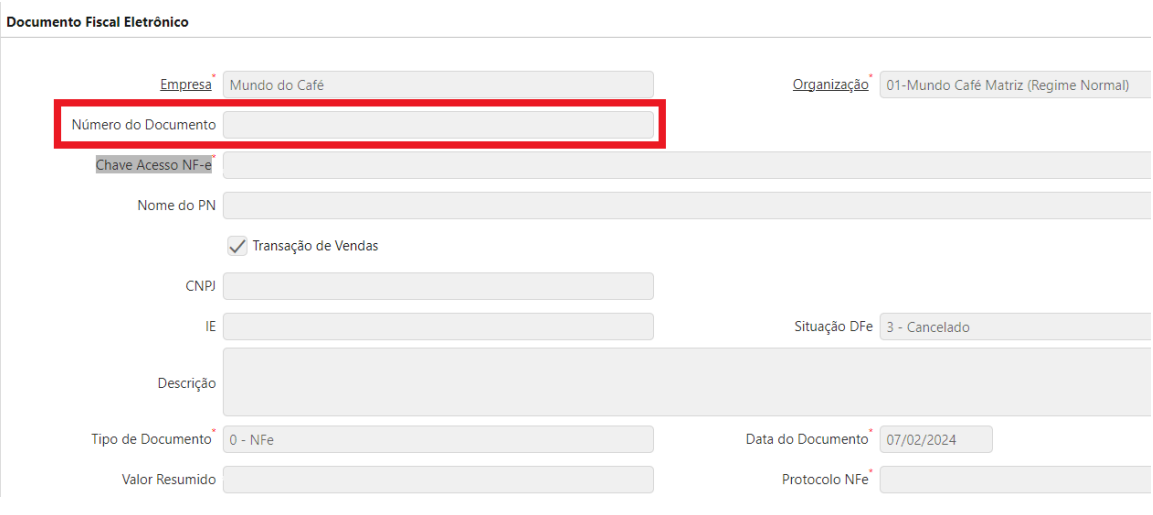Select the Valor Resumido field

click(438, 480)
